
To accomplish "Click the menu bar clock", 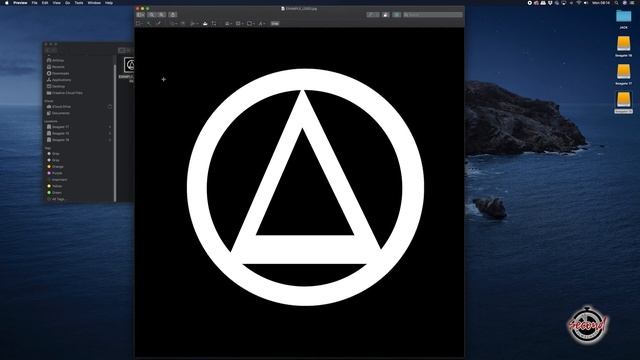I will (x=601, y=3).
